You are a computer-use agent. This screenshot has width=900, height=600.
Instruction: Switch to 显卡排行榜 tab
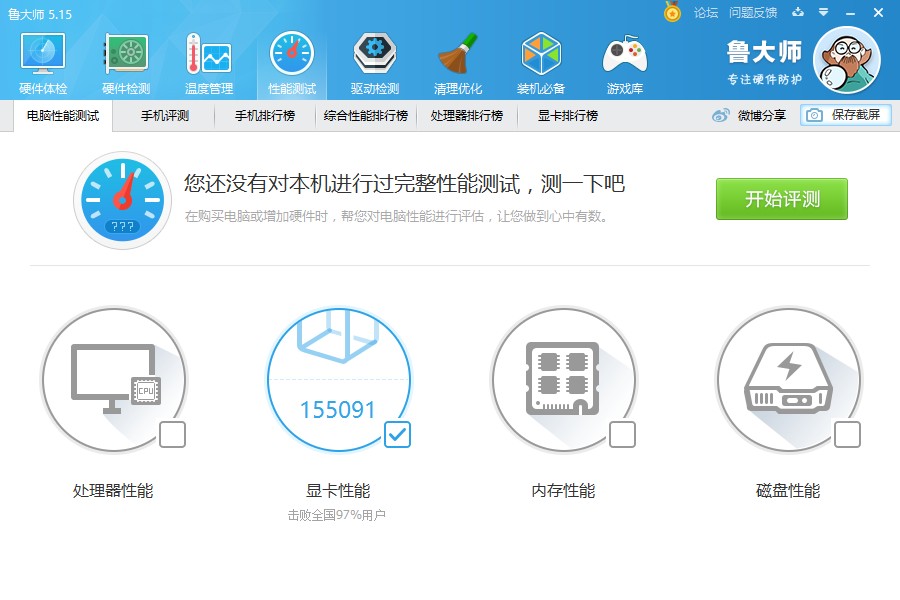568,116
